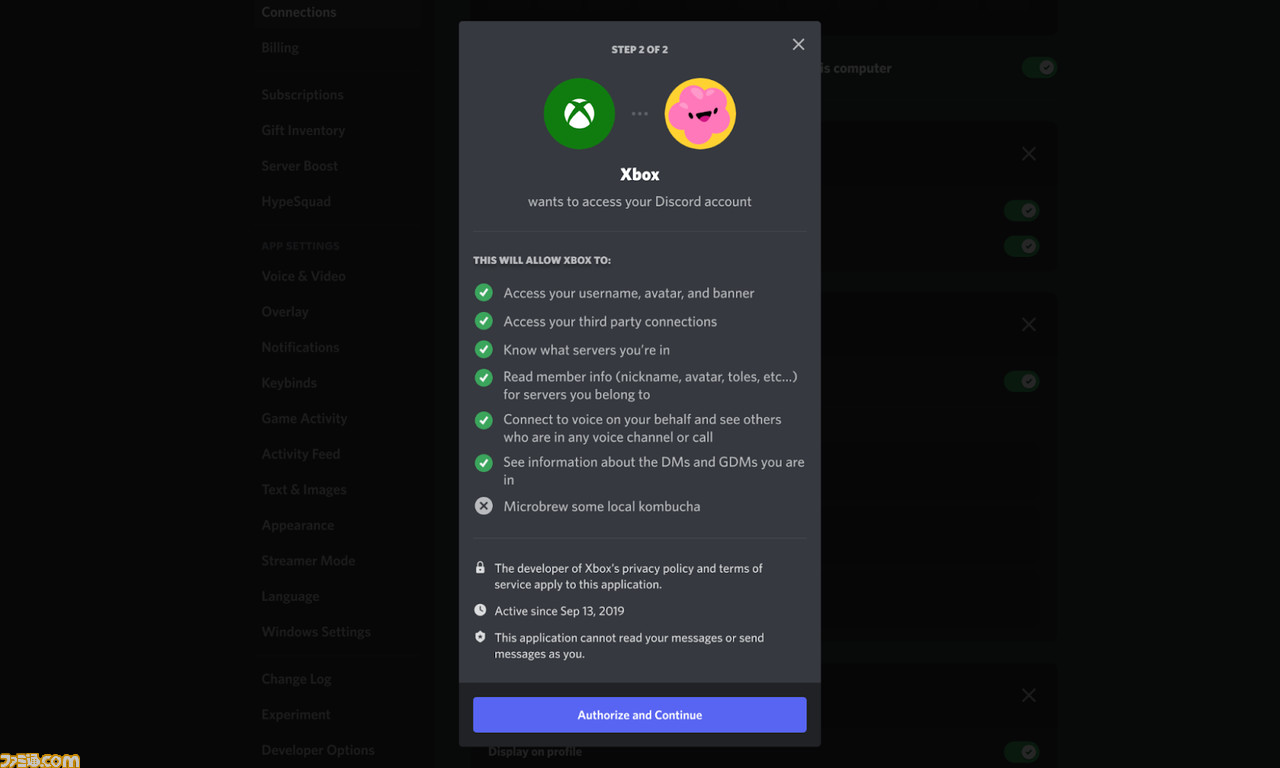Click 'Access your third party connections' text
Screen dimensions: 1280x768
[610, 321]
